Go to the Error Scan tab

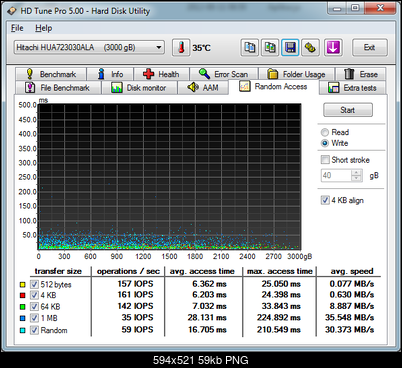pos(223,74)
